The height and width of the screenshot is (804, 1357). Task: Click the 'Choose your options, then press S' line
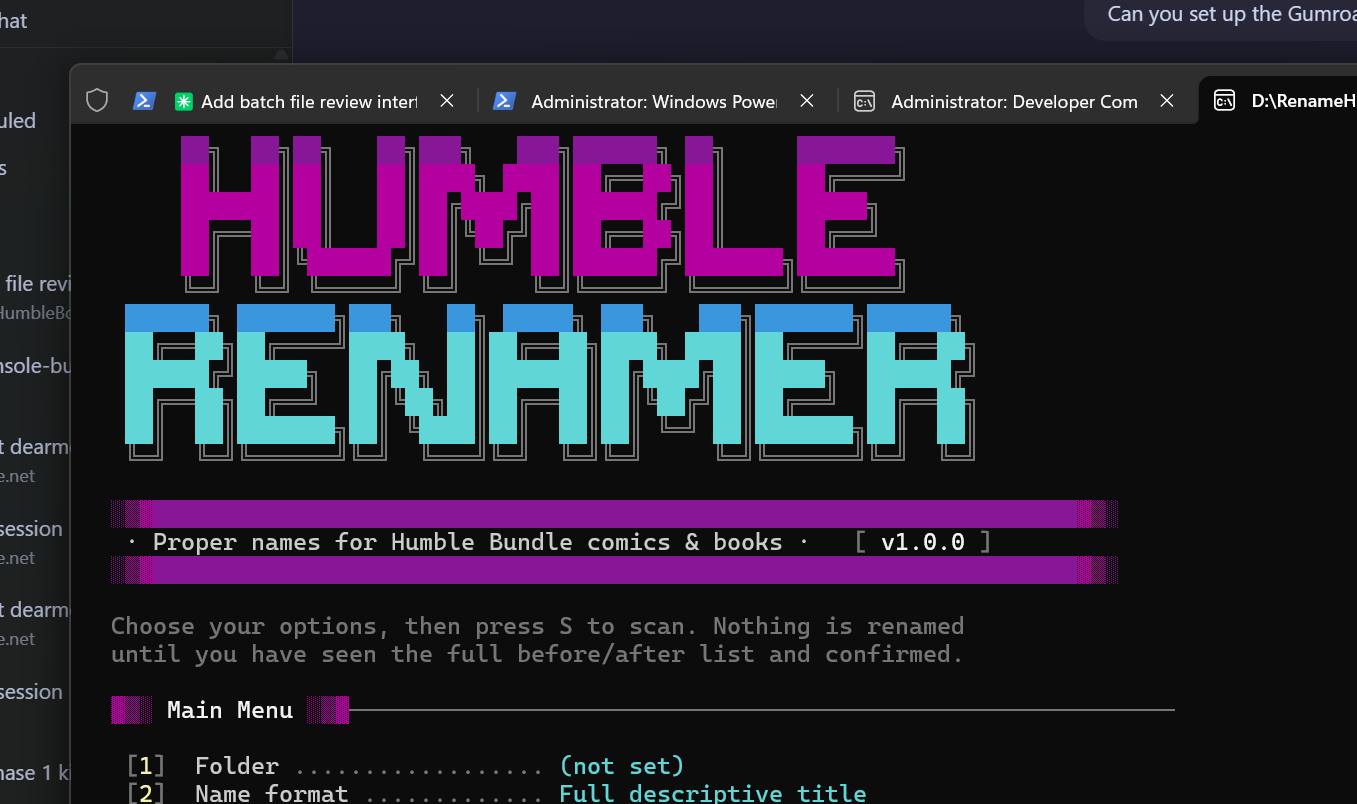click(x=537, y=626)
